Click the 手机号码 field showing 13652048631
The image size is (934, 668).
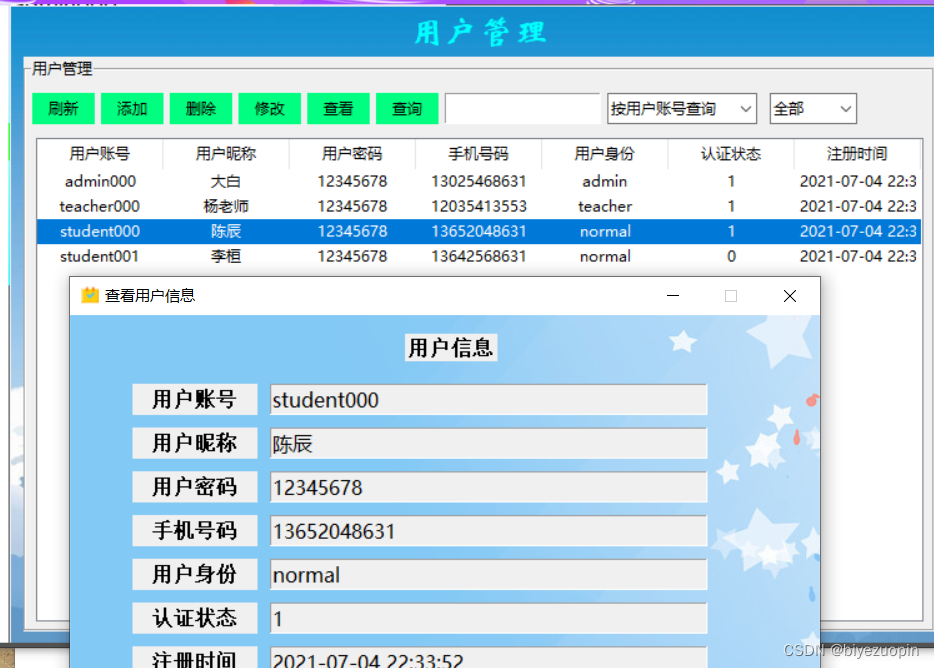point(488,531)
